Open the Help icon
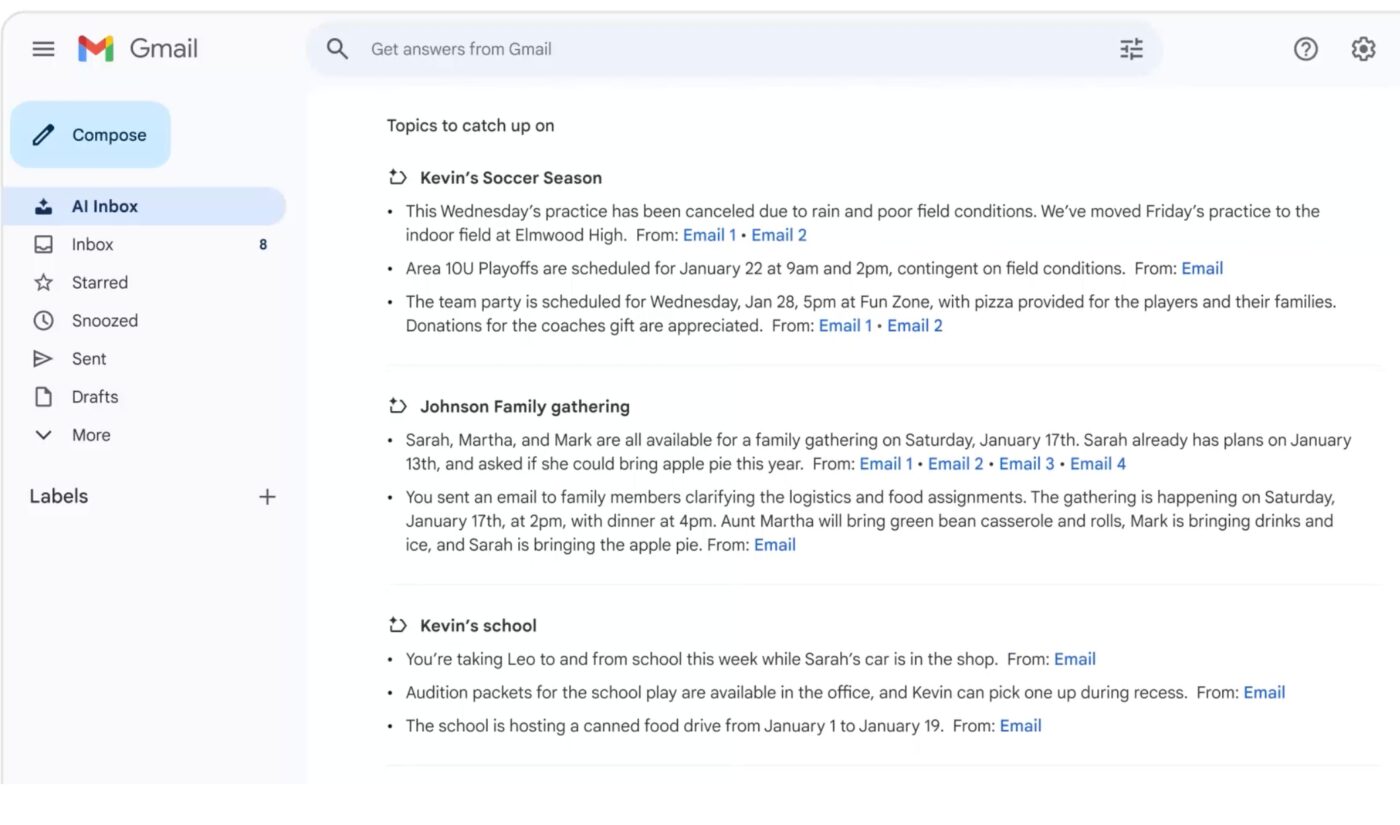 [1306, 48]
